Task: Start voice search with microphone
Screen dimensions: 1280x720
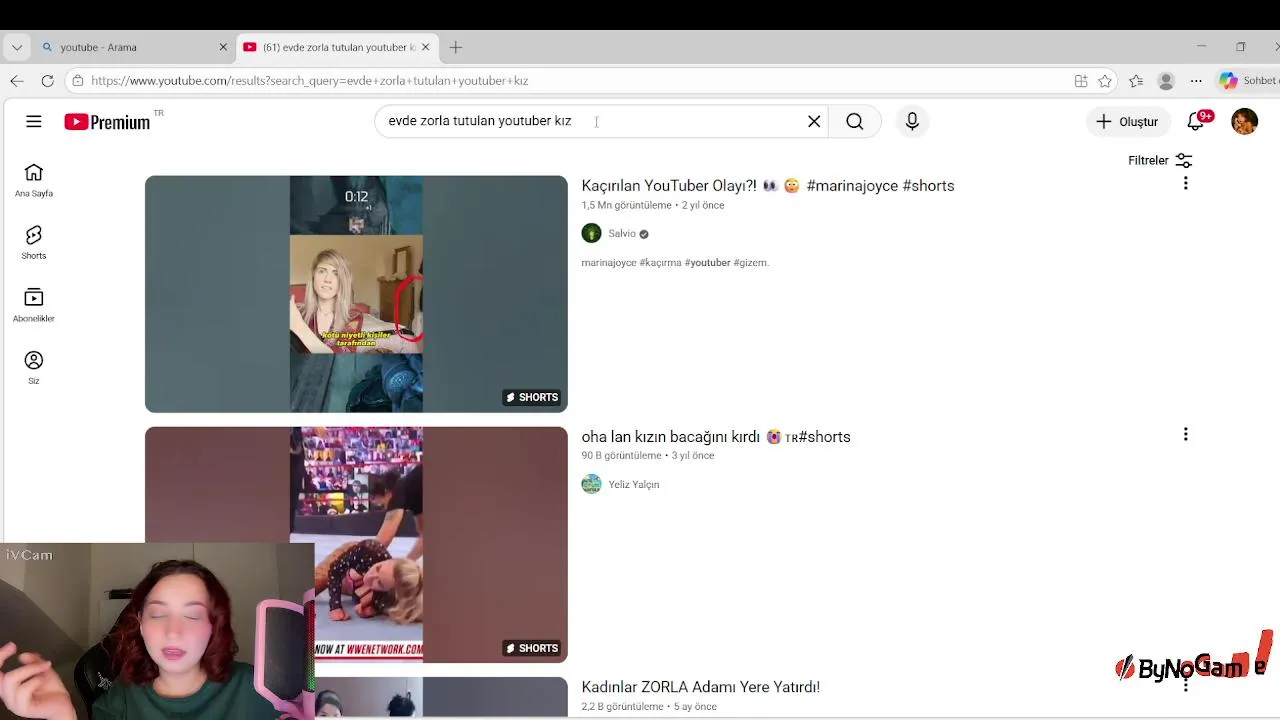Action: 912,121
